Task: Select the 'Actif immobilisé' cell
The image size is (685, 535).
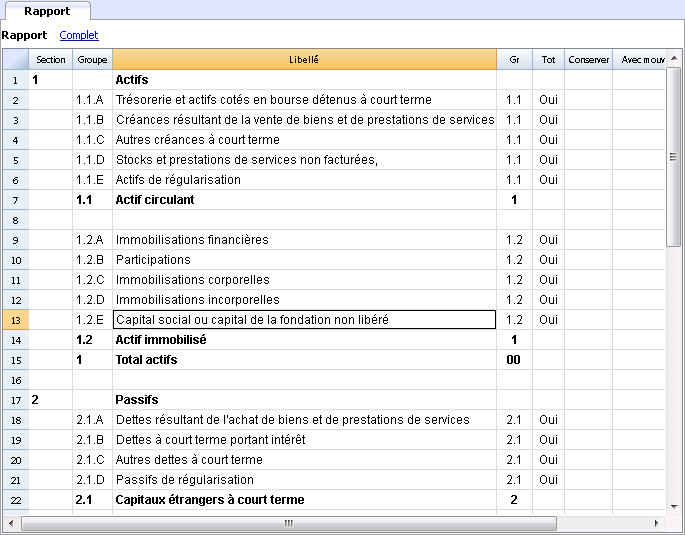Action: (x=304, y=340)
